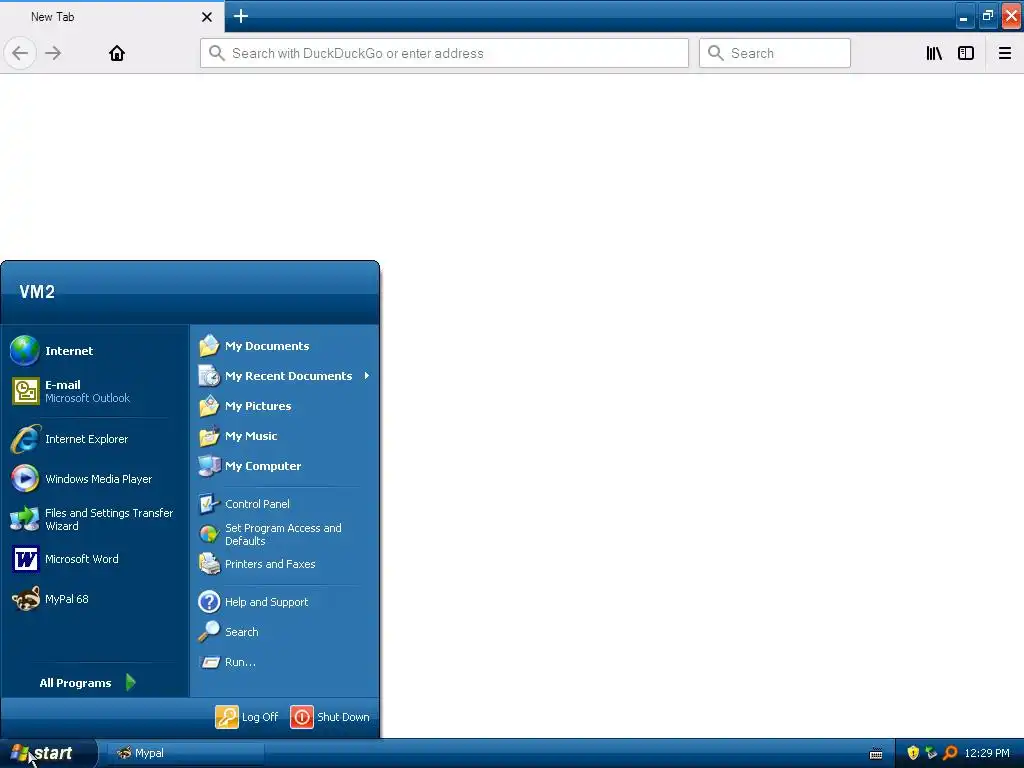Open My Documents folder
The width and height of the screenshot is (1024, 768).
285,345
